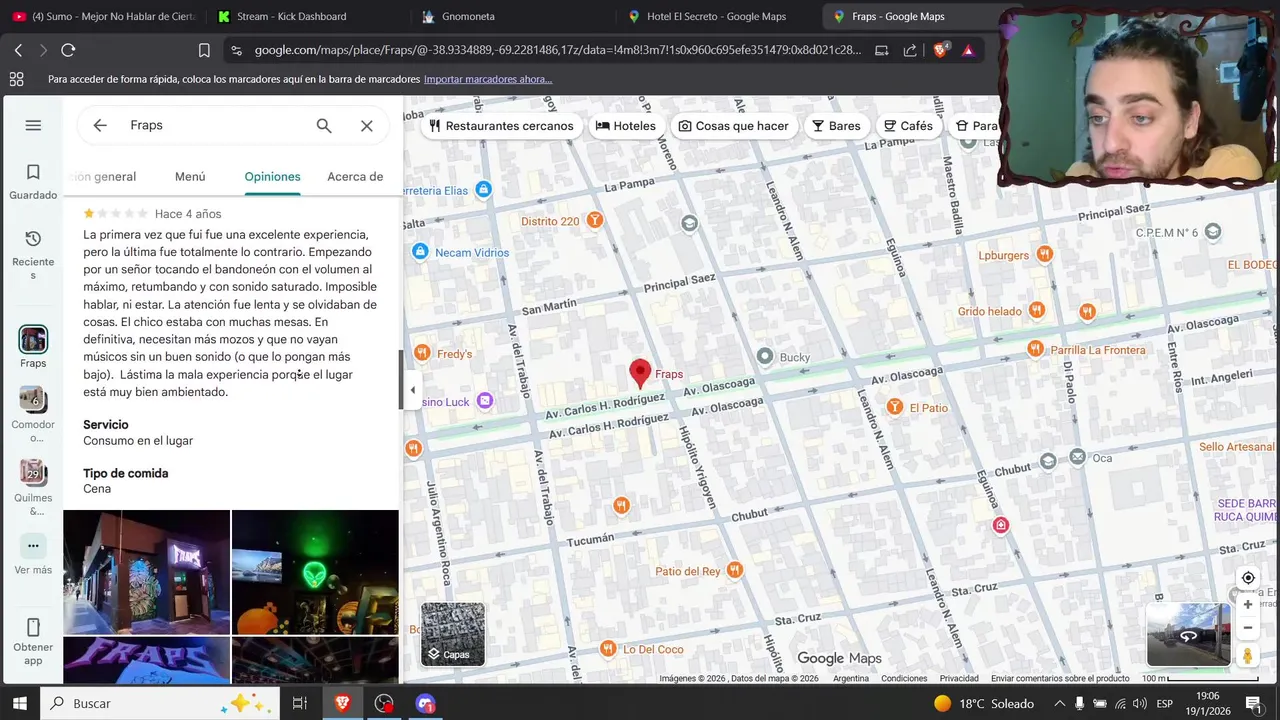Click the magnifier search icon
The height and width of the screenshot is (720, 1280).
click(x=324, y=125)
